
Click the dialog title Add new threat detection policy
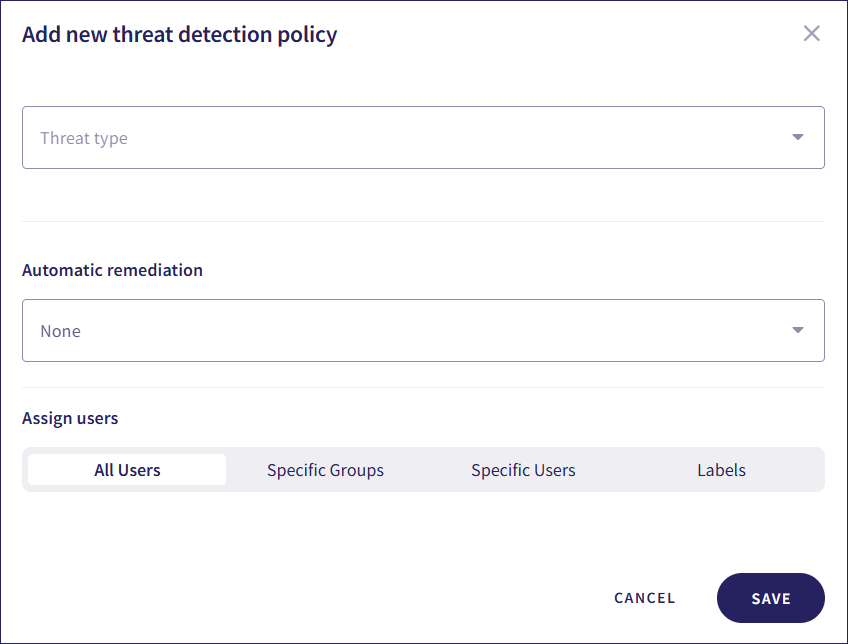tap(179, 33)
